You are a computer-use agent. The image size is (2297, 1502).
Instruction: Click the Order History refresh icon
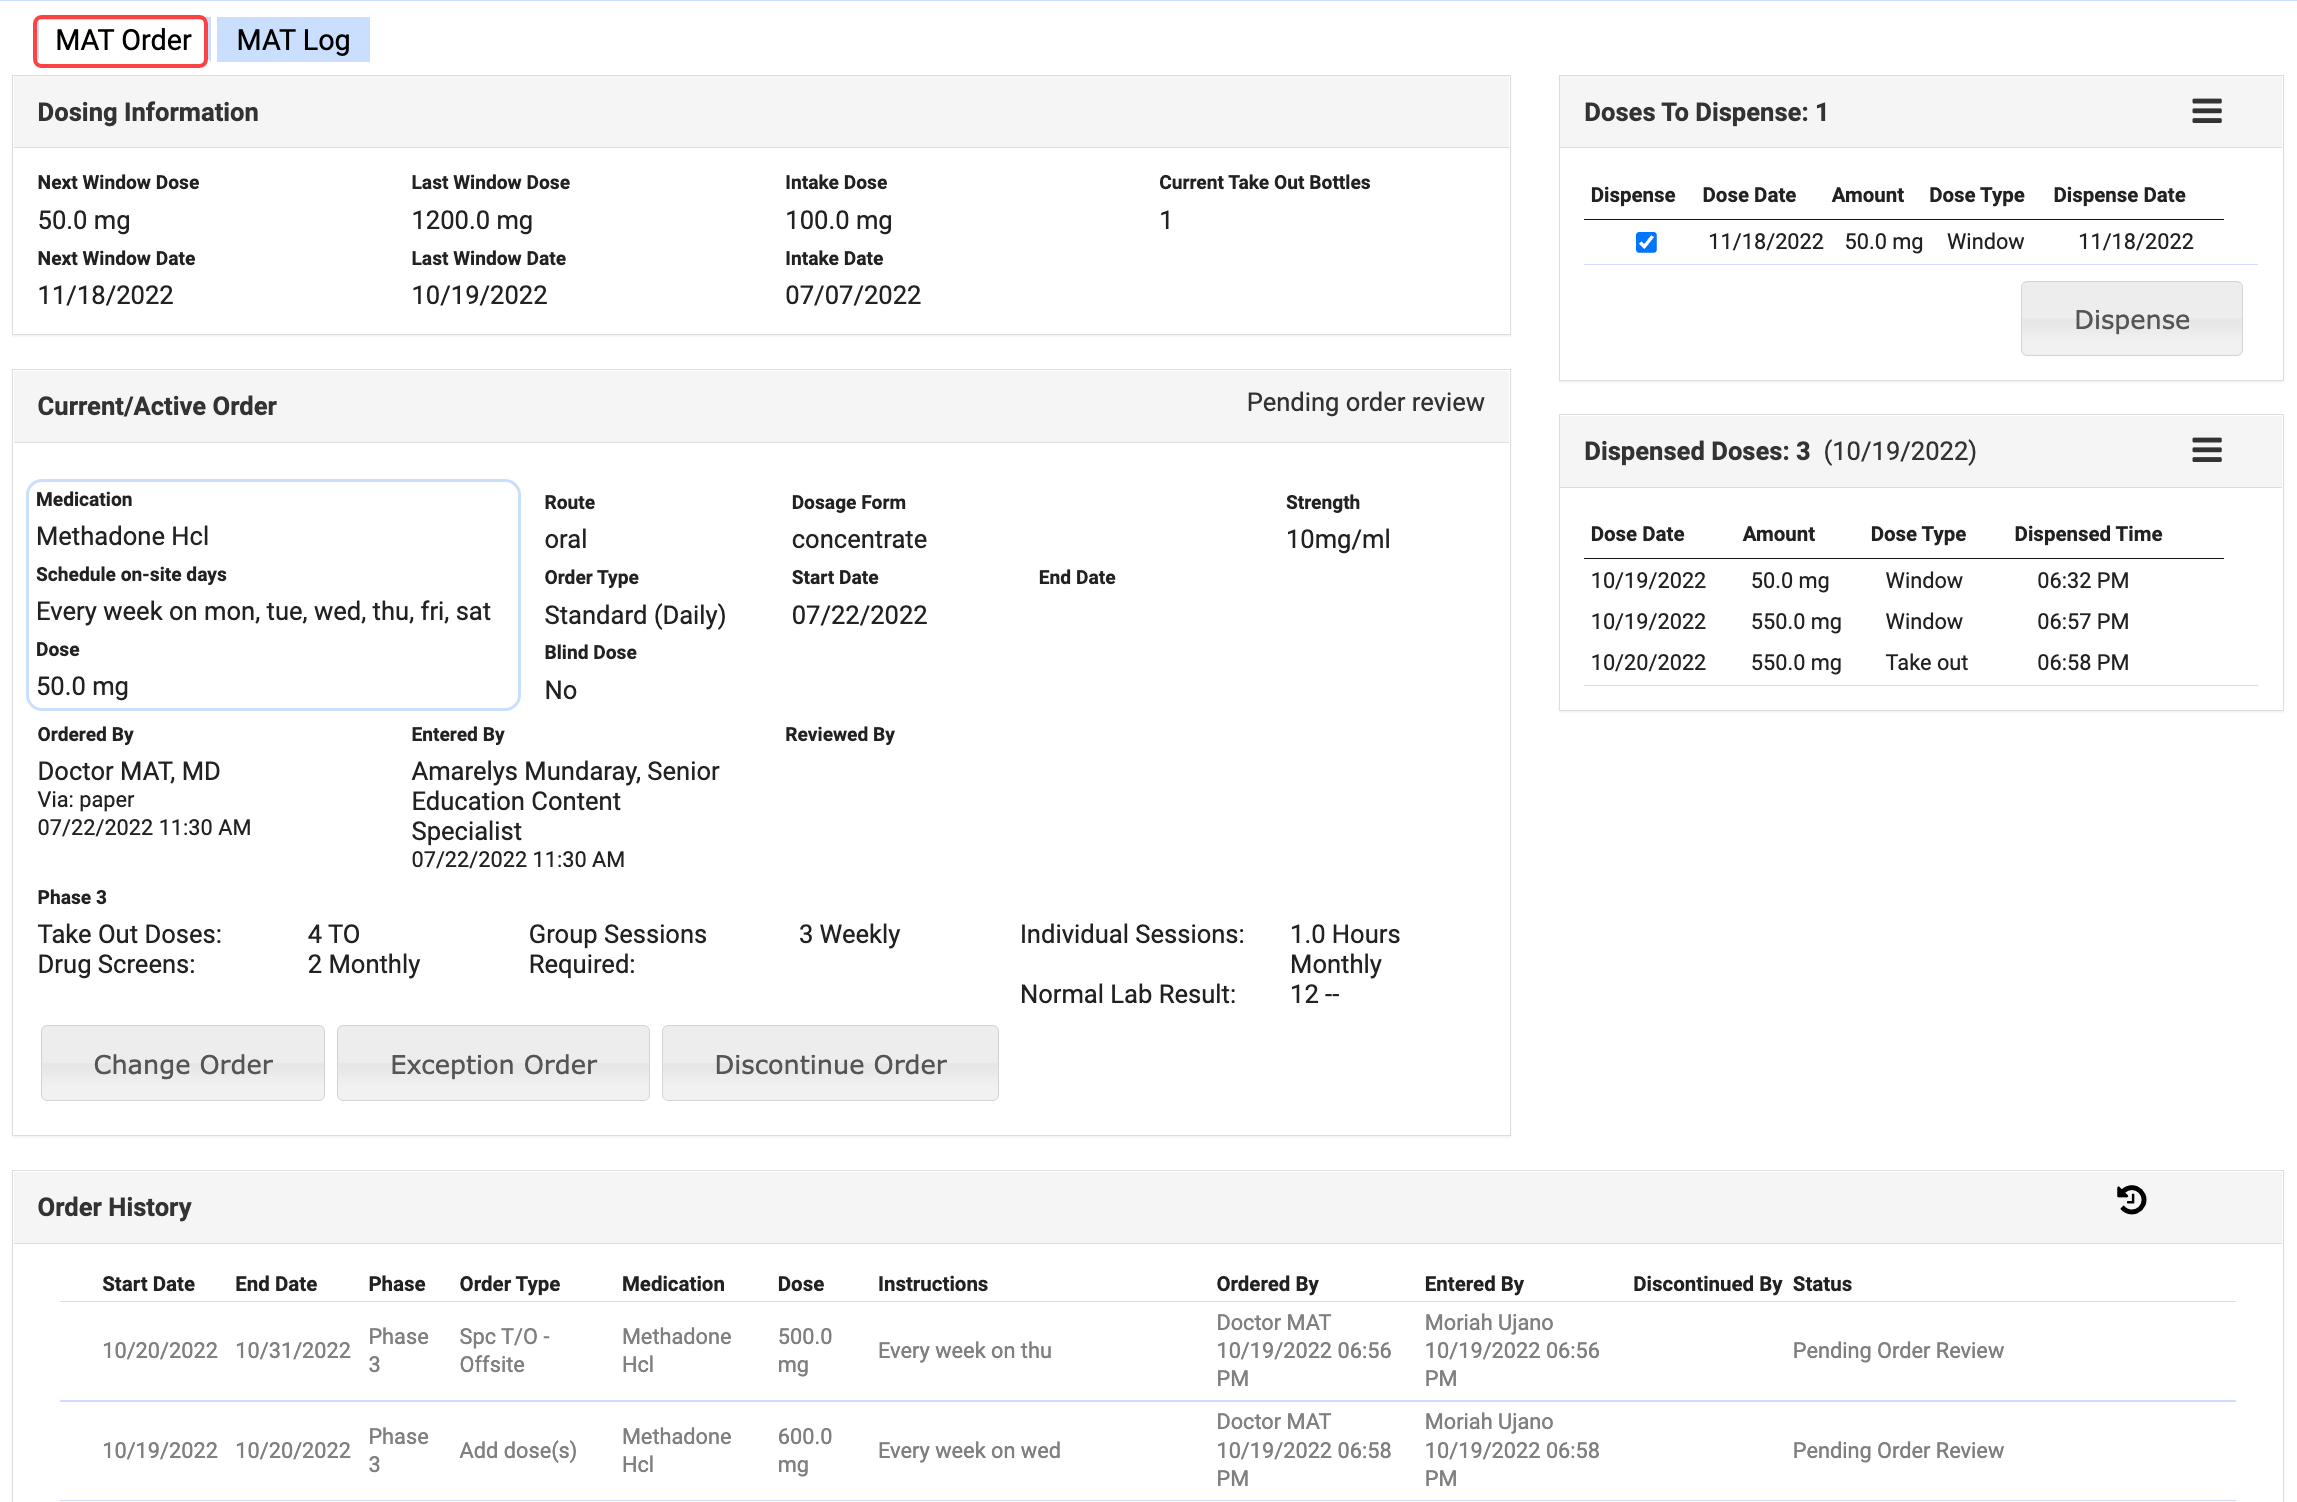click(2131, 1199)
